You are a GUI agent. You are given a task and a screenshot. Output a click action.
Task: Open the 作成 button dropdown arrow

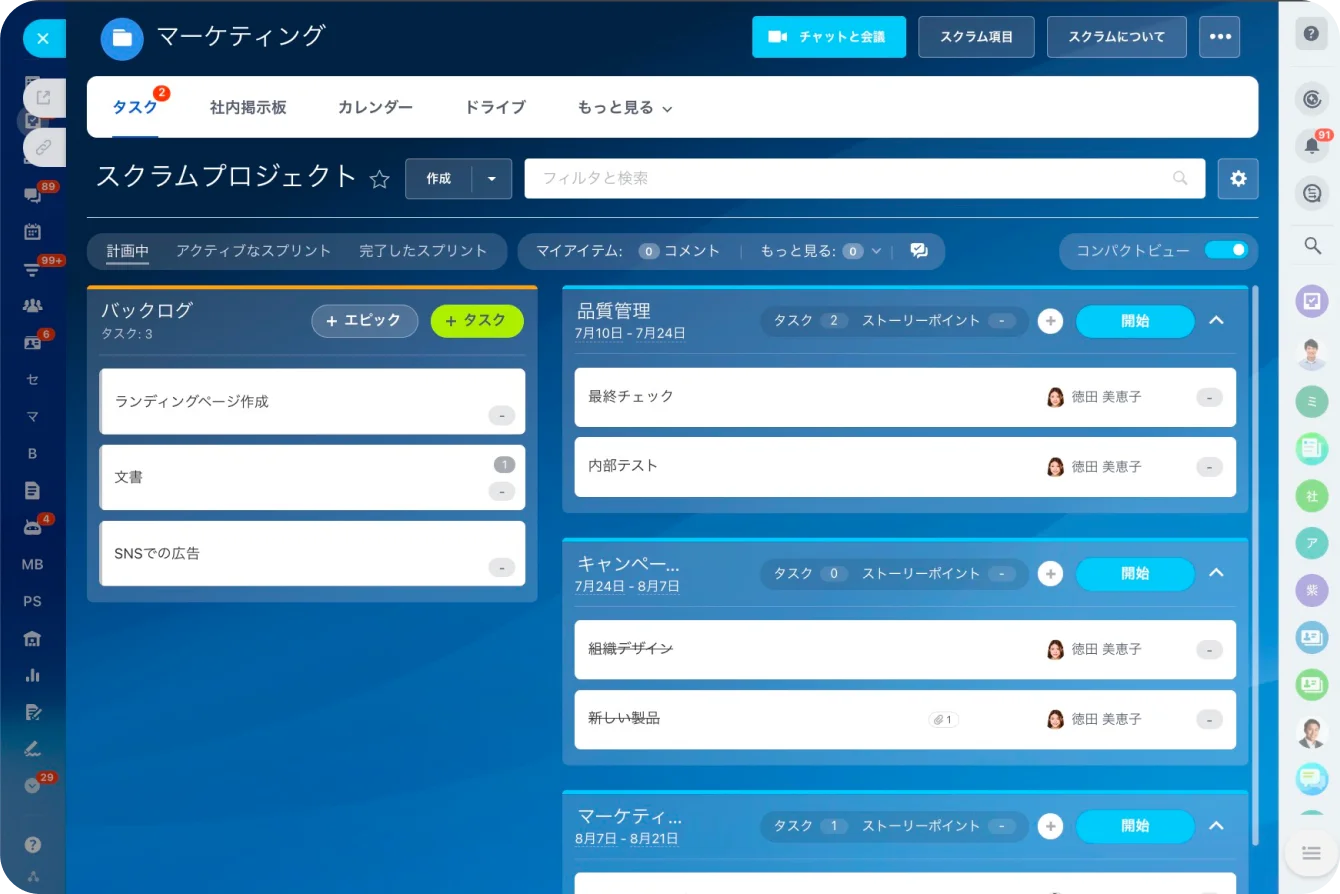[x=491, y=179]
